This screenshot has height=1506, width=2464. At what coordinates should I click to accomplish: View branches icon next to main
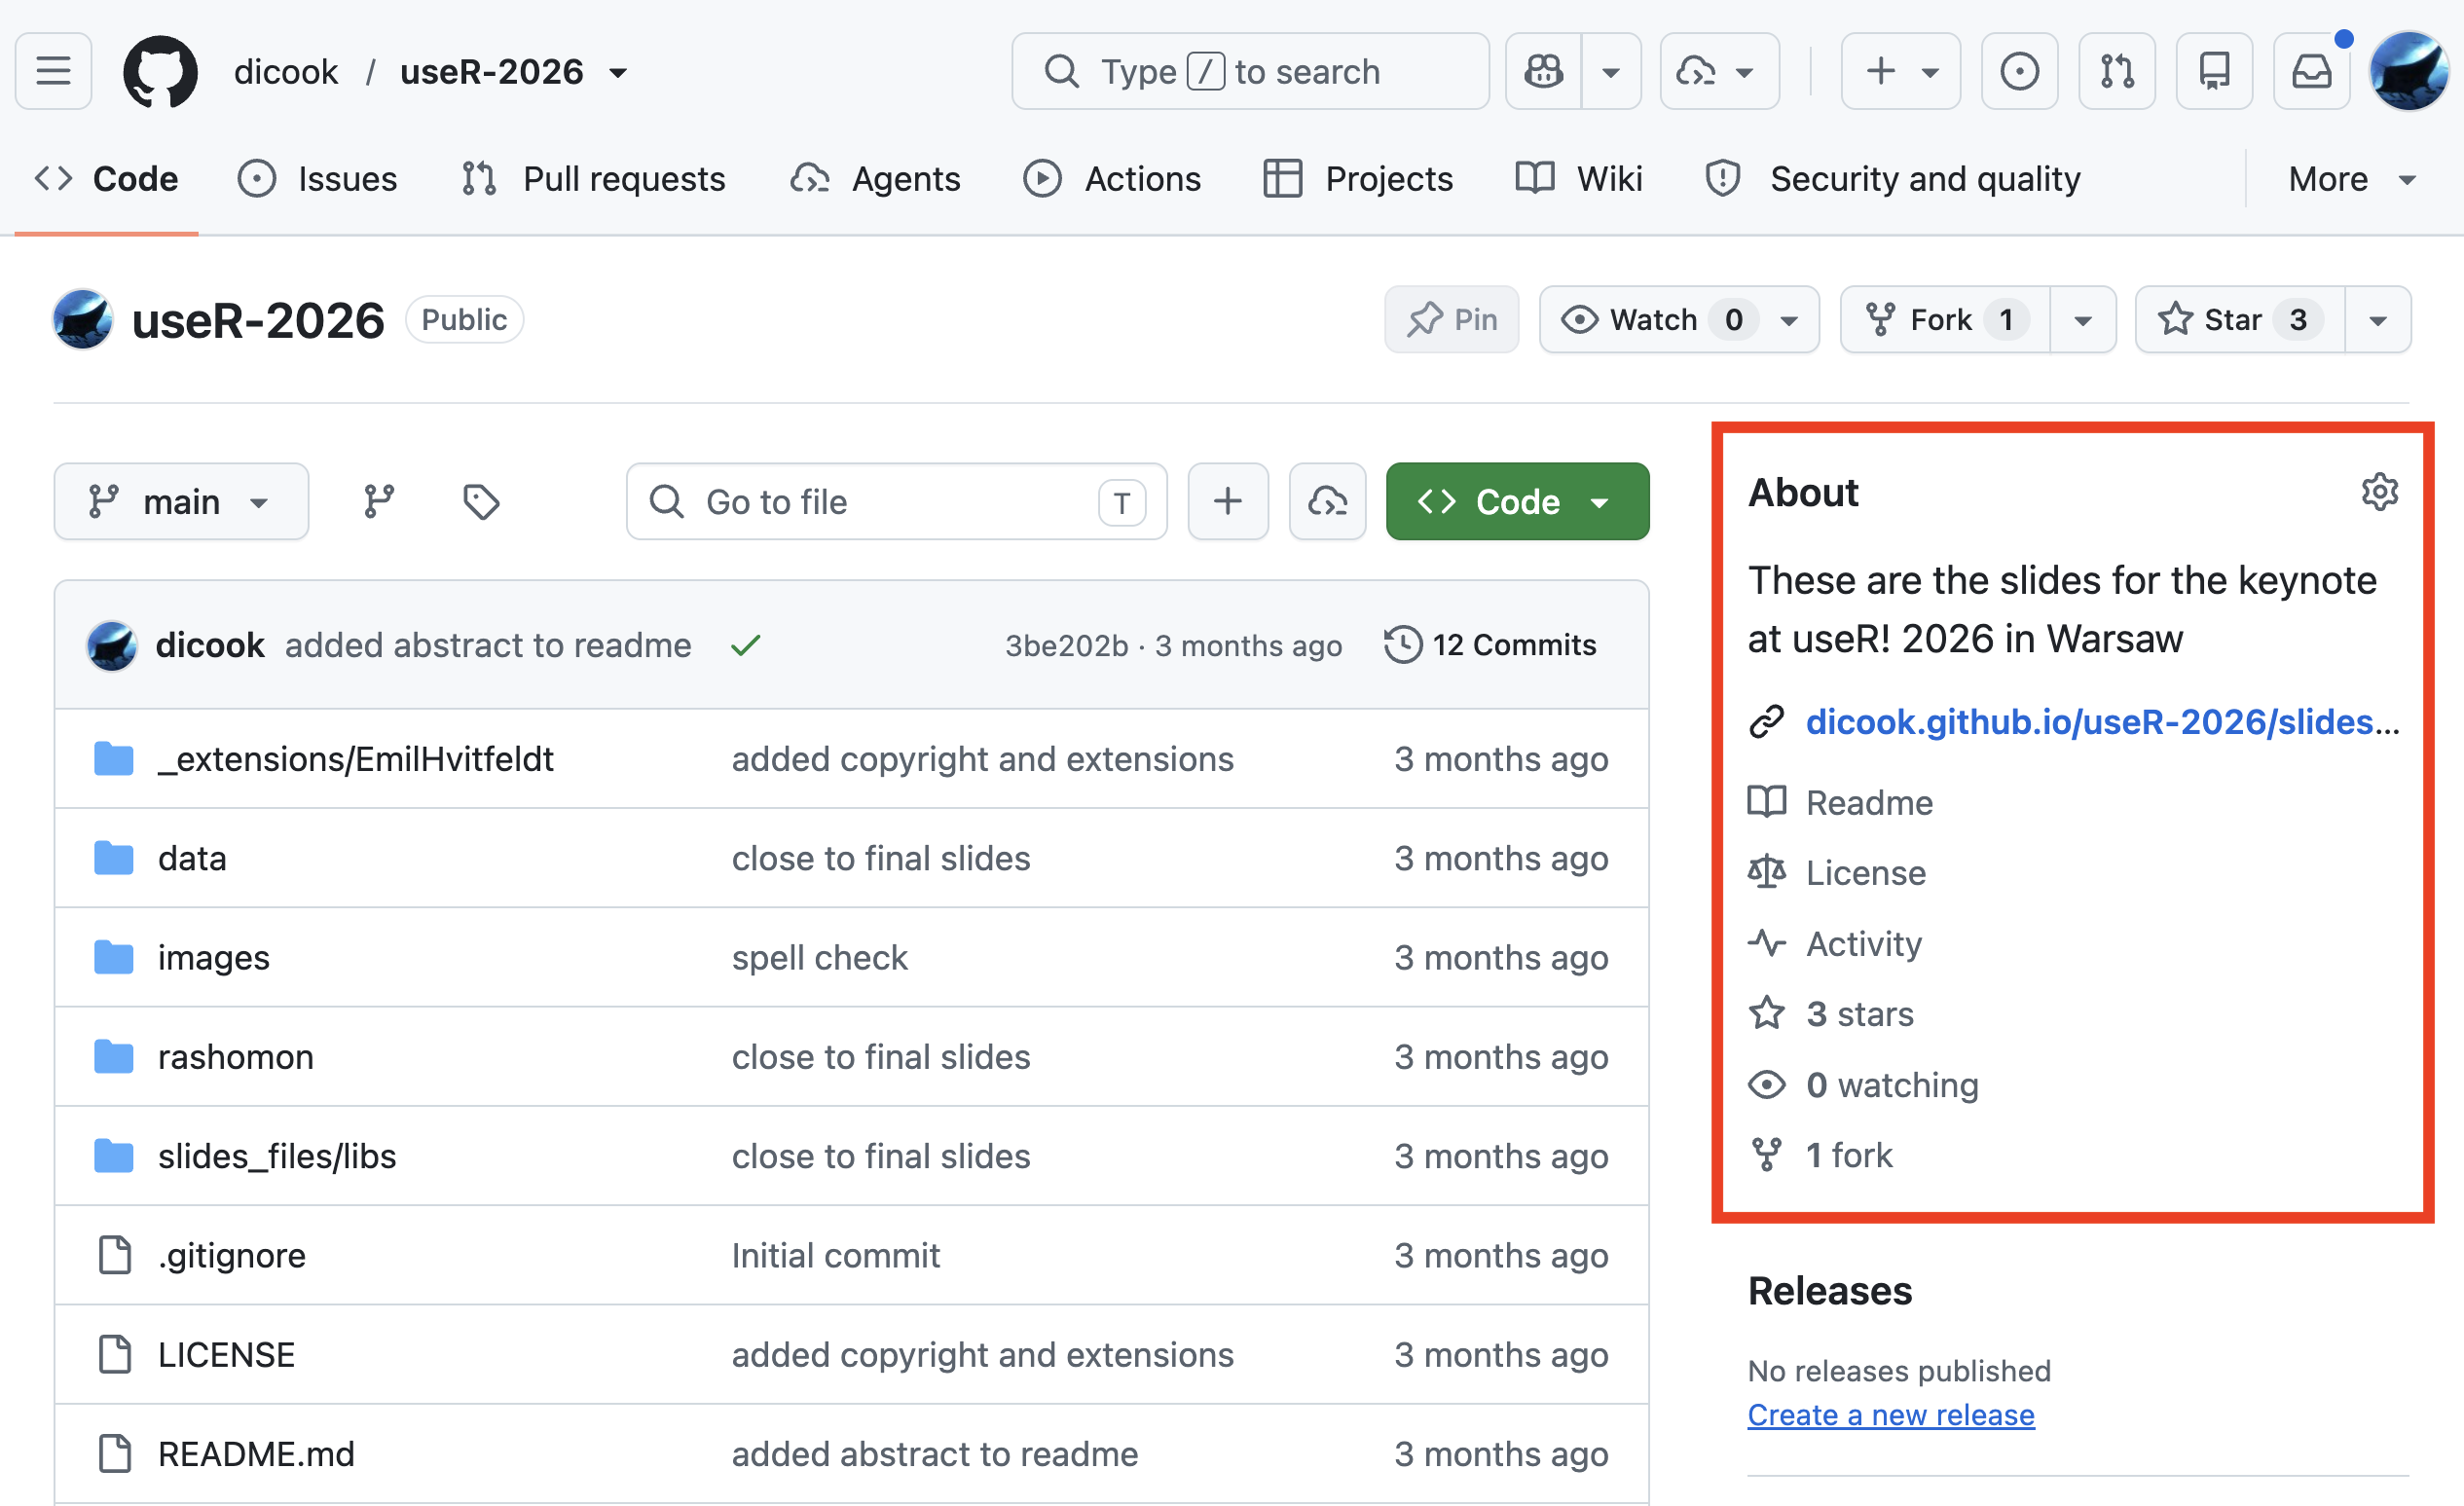click(379, 501)
